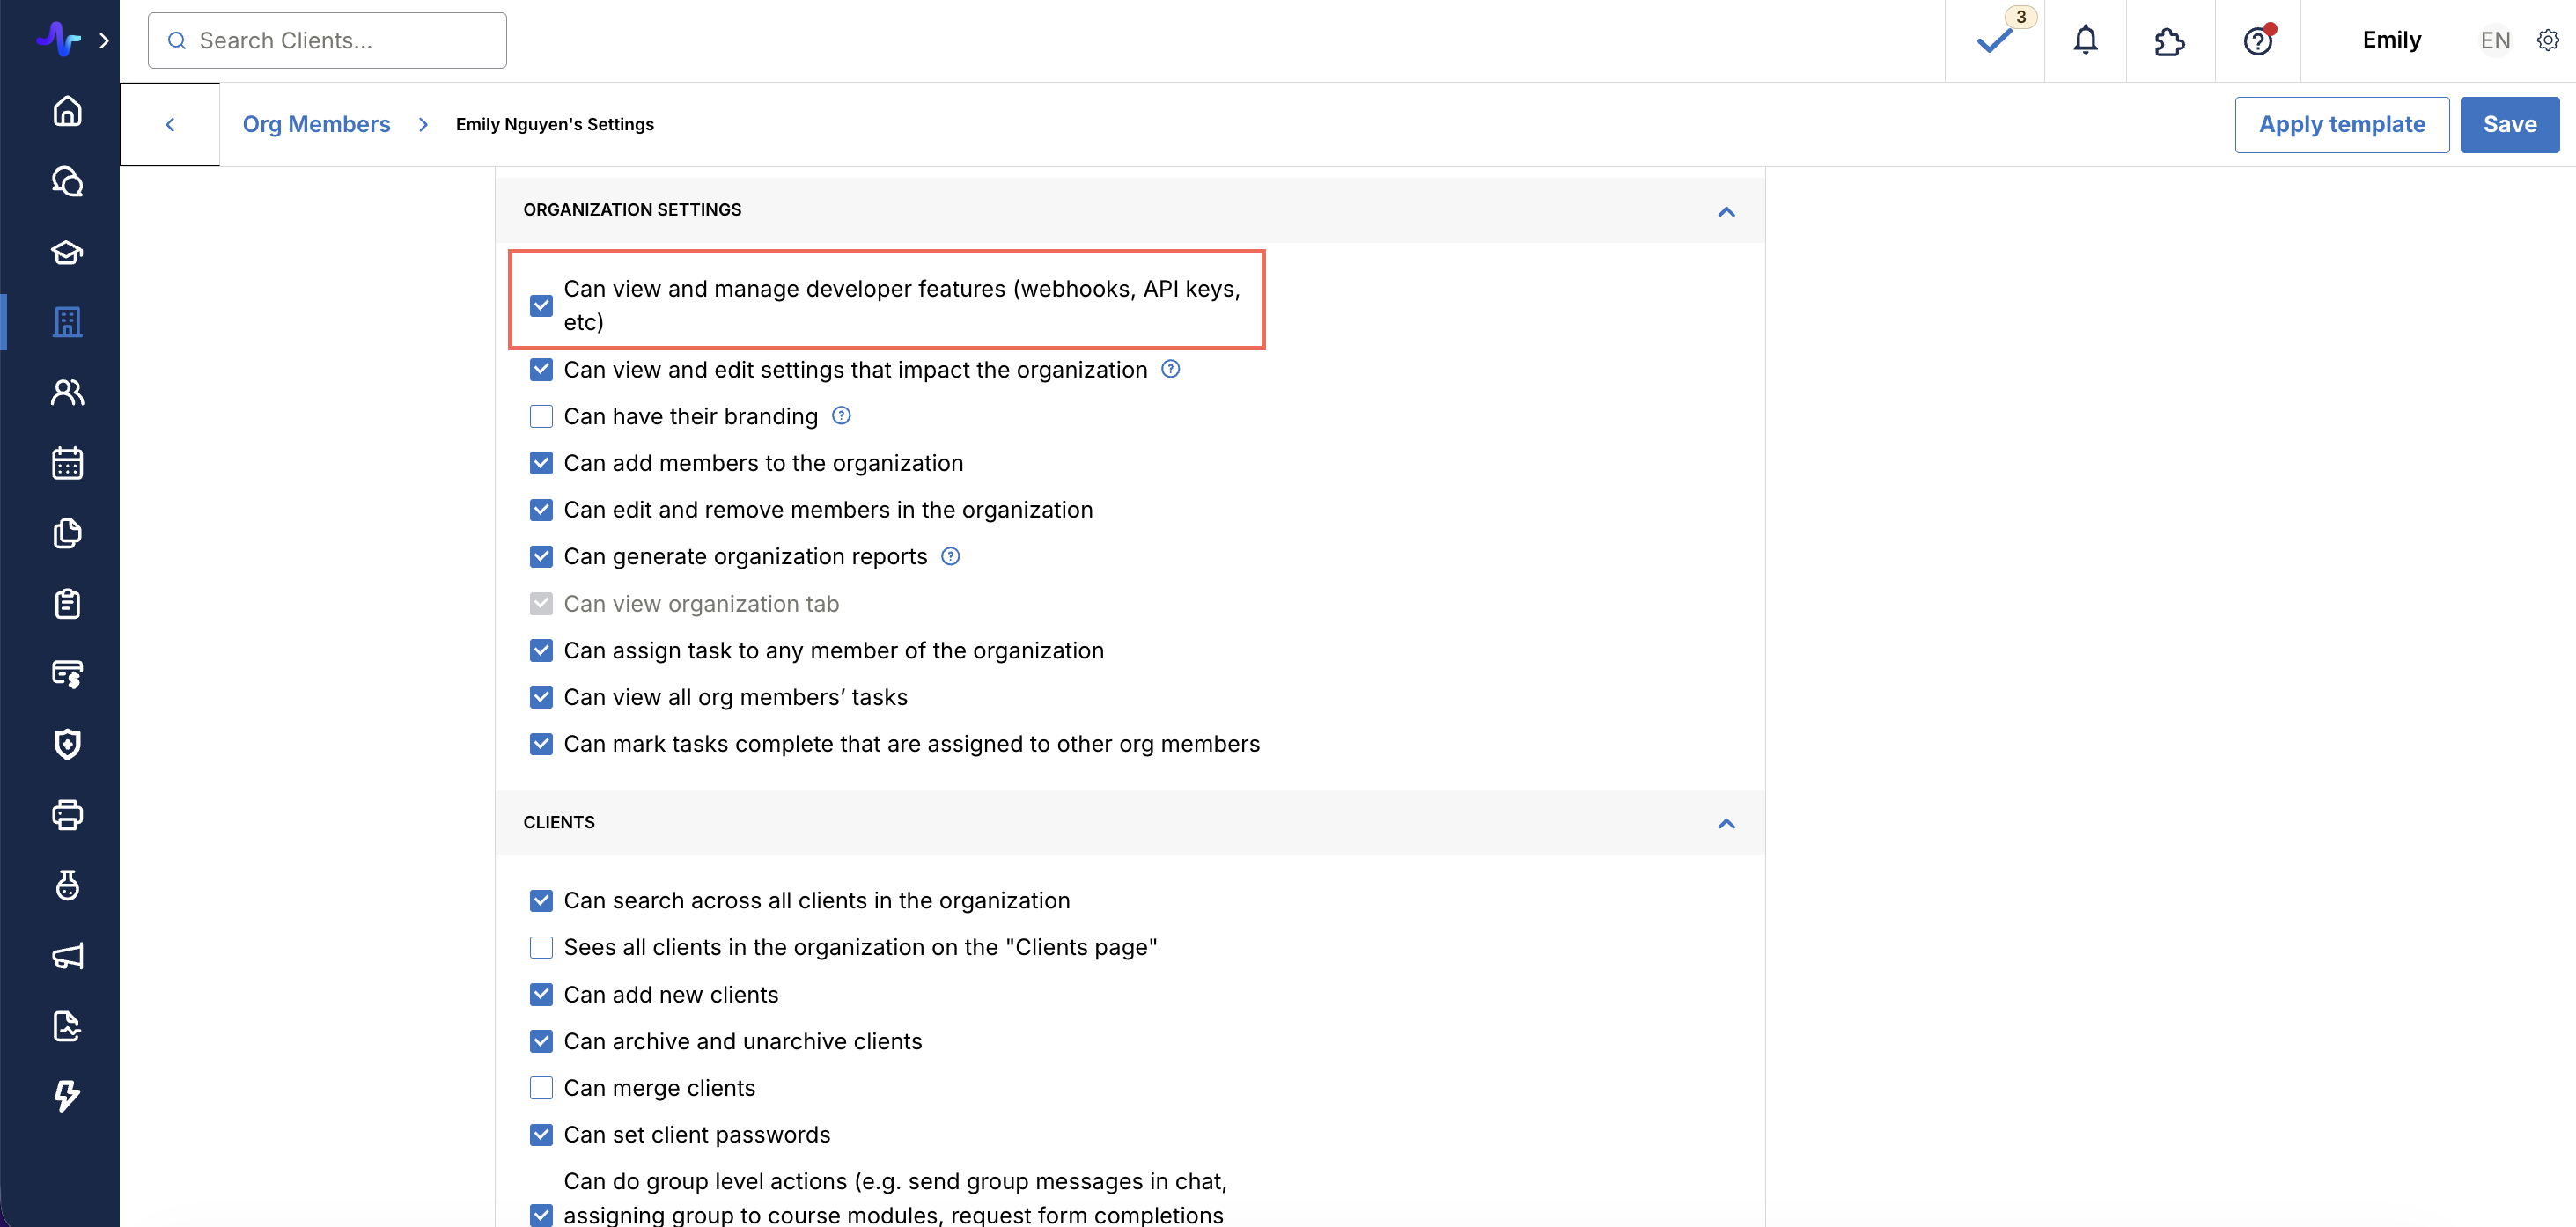The height and width of the screenshot is (1227, 2576).
Task: Open the tasks checkmark with badge 3
Action: click(1994, 40)
